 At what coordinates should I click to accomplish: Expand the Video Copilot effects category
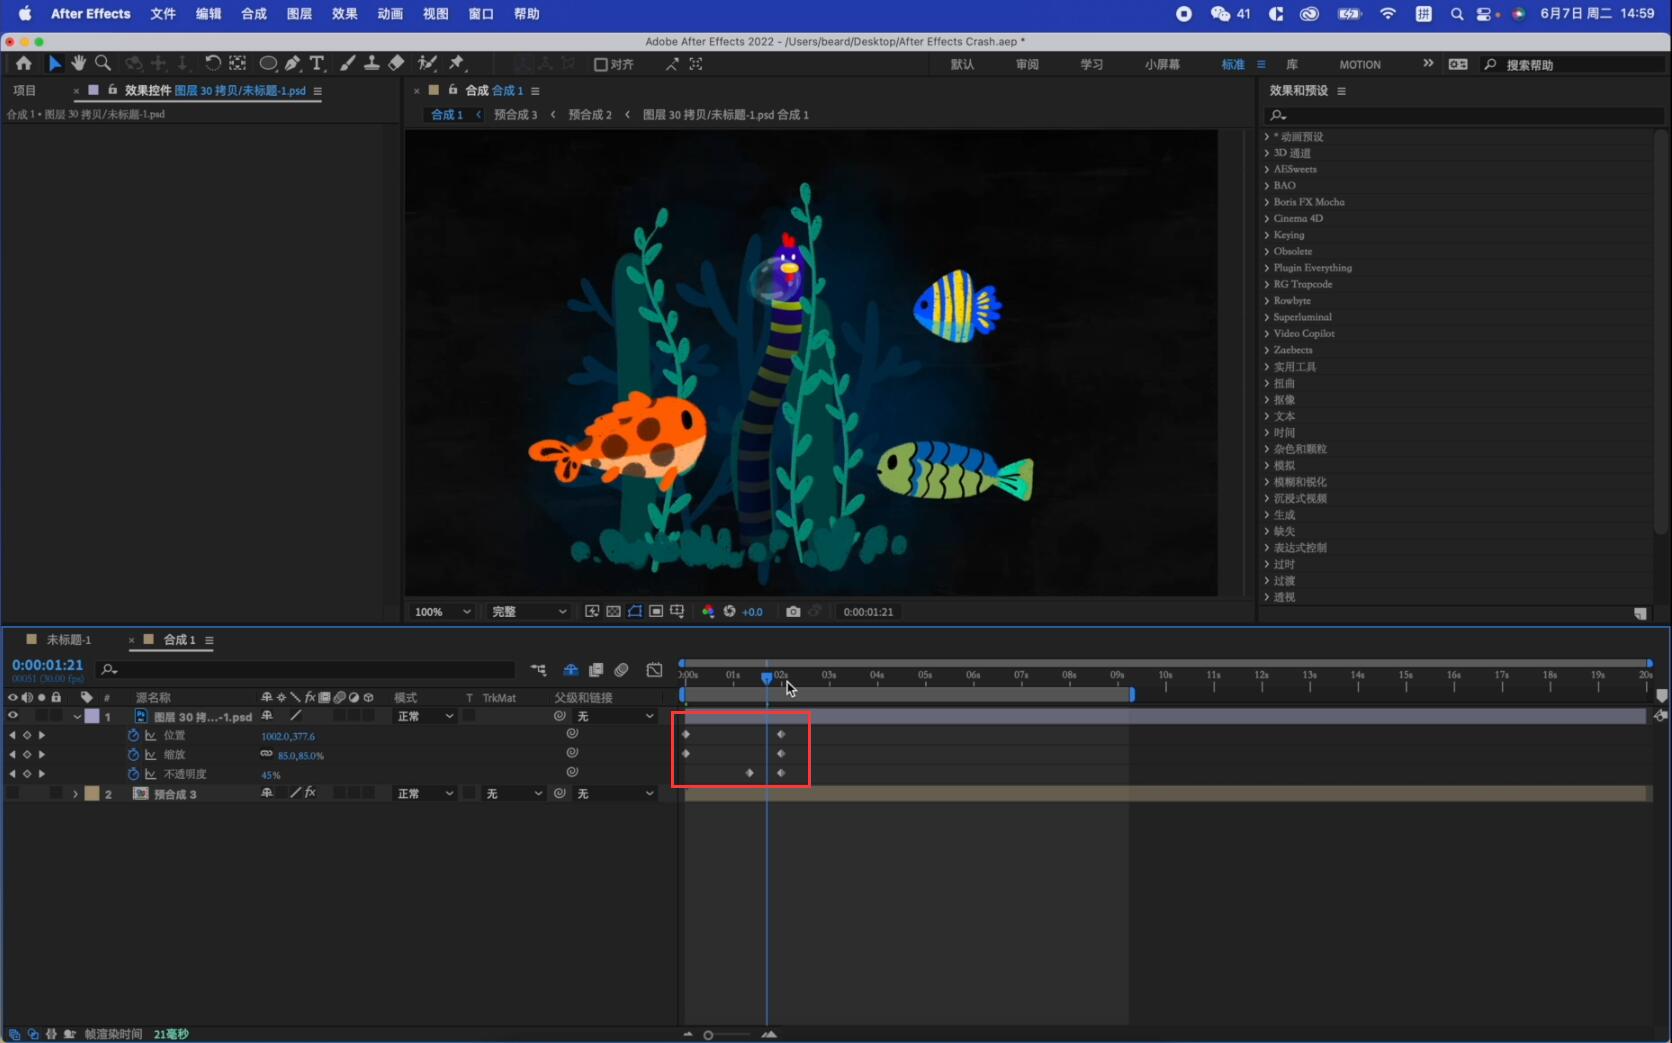tap(1267, 333)
